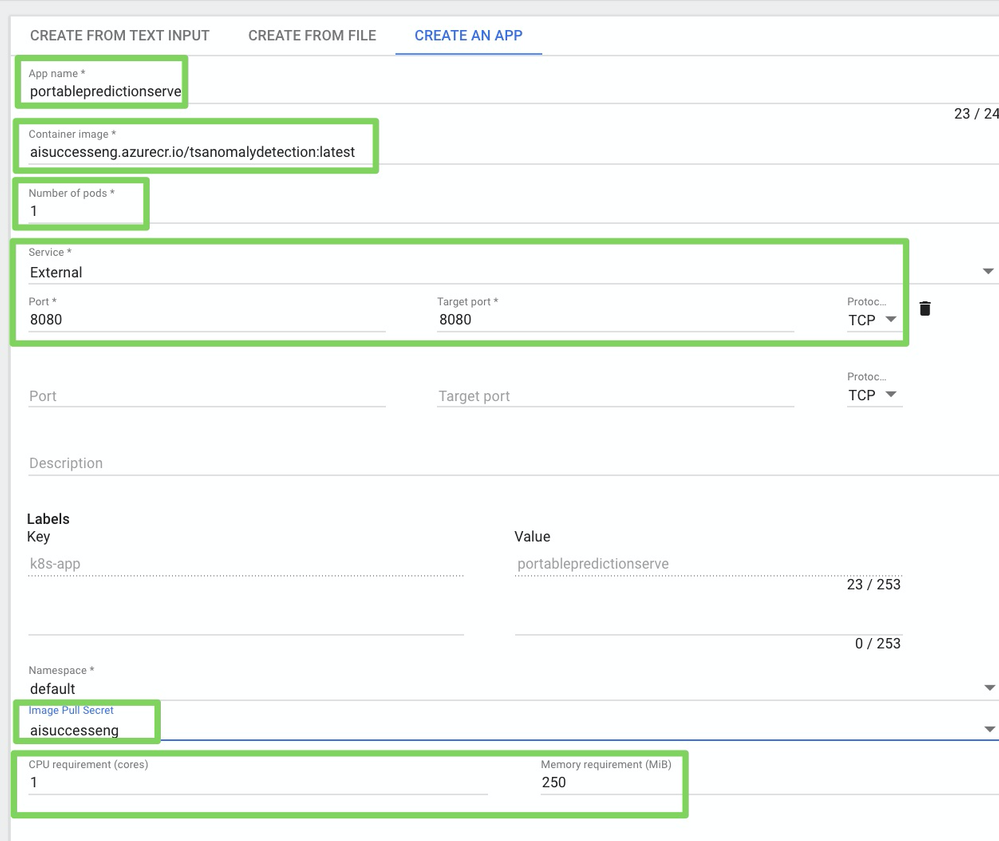Open Protocol dropdown in the 8080 row
This screenshot has width=999, height=841.
[x=873, y=320]
